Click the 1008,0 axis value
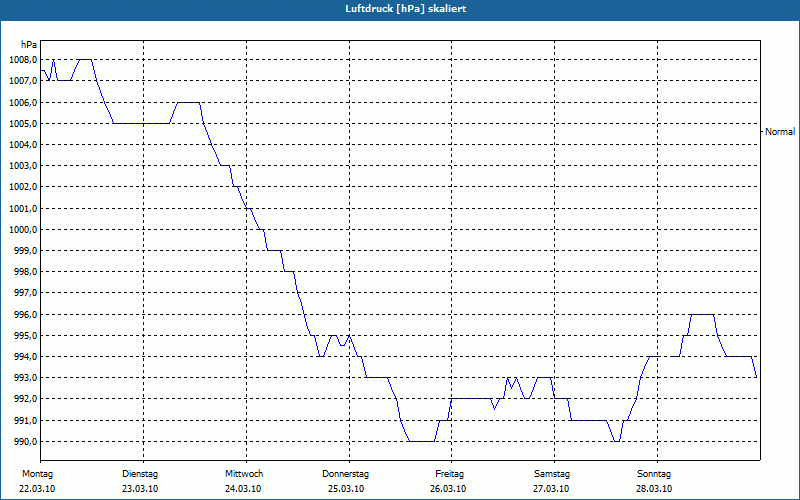This screenshot has width=800, height=500. [23, 60]
